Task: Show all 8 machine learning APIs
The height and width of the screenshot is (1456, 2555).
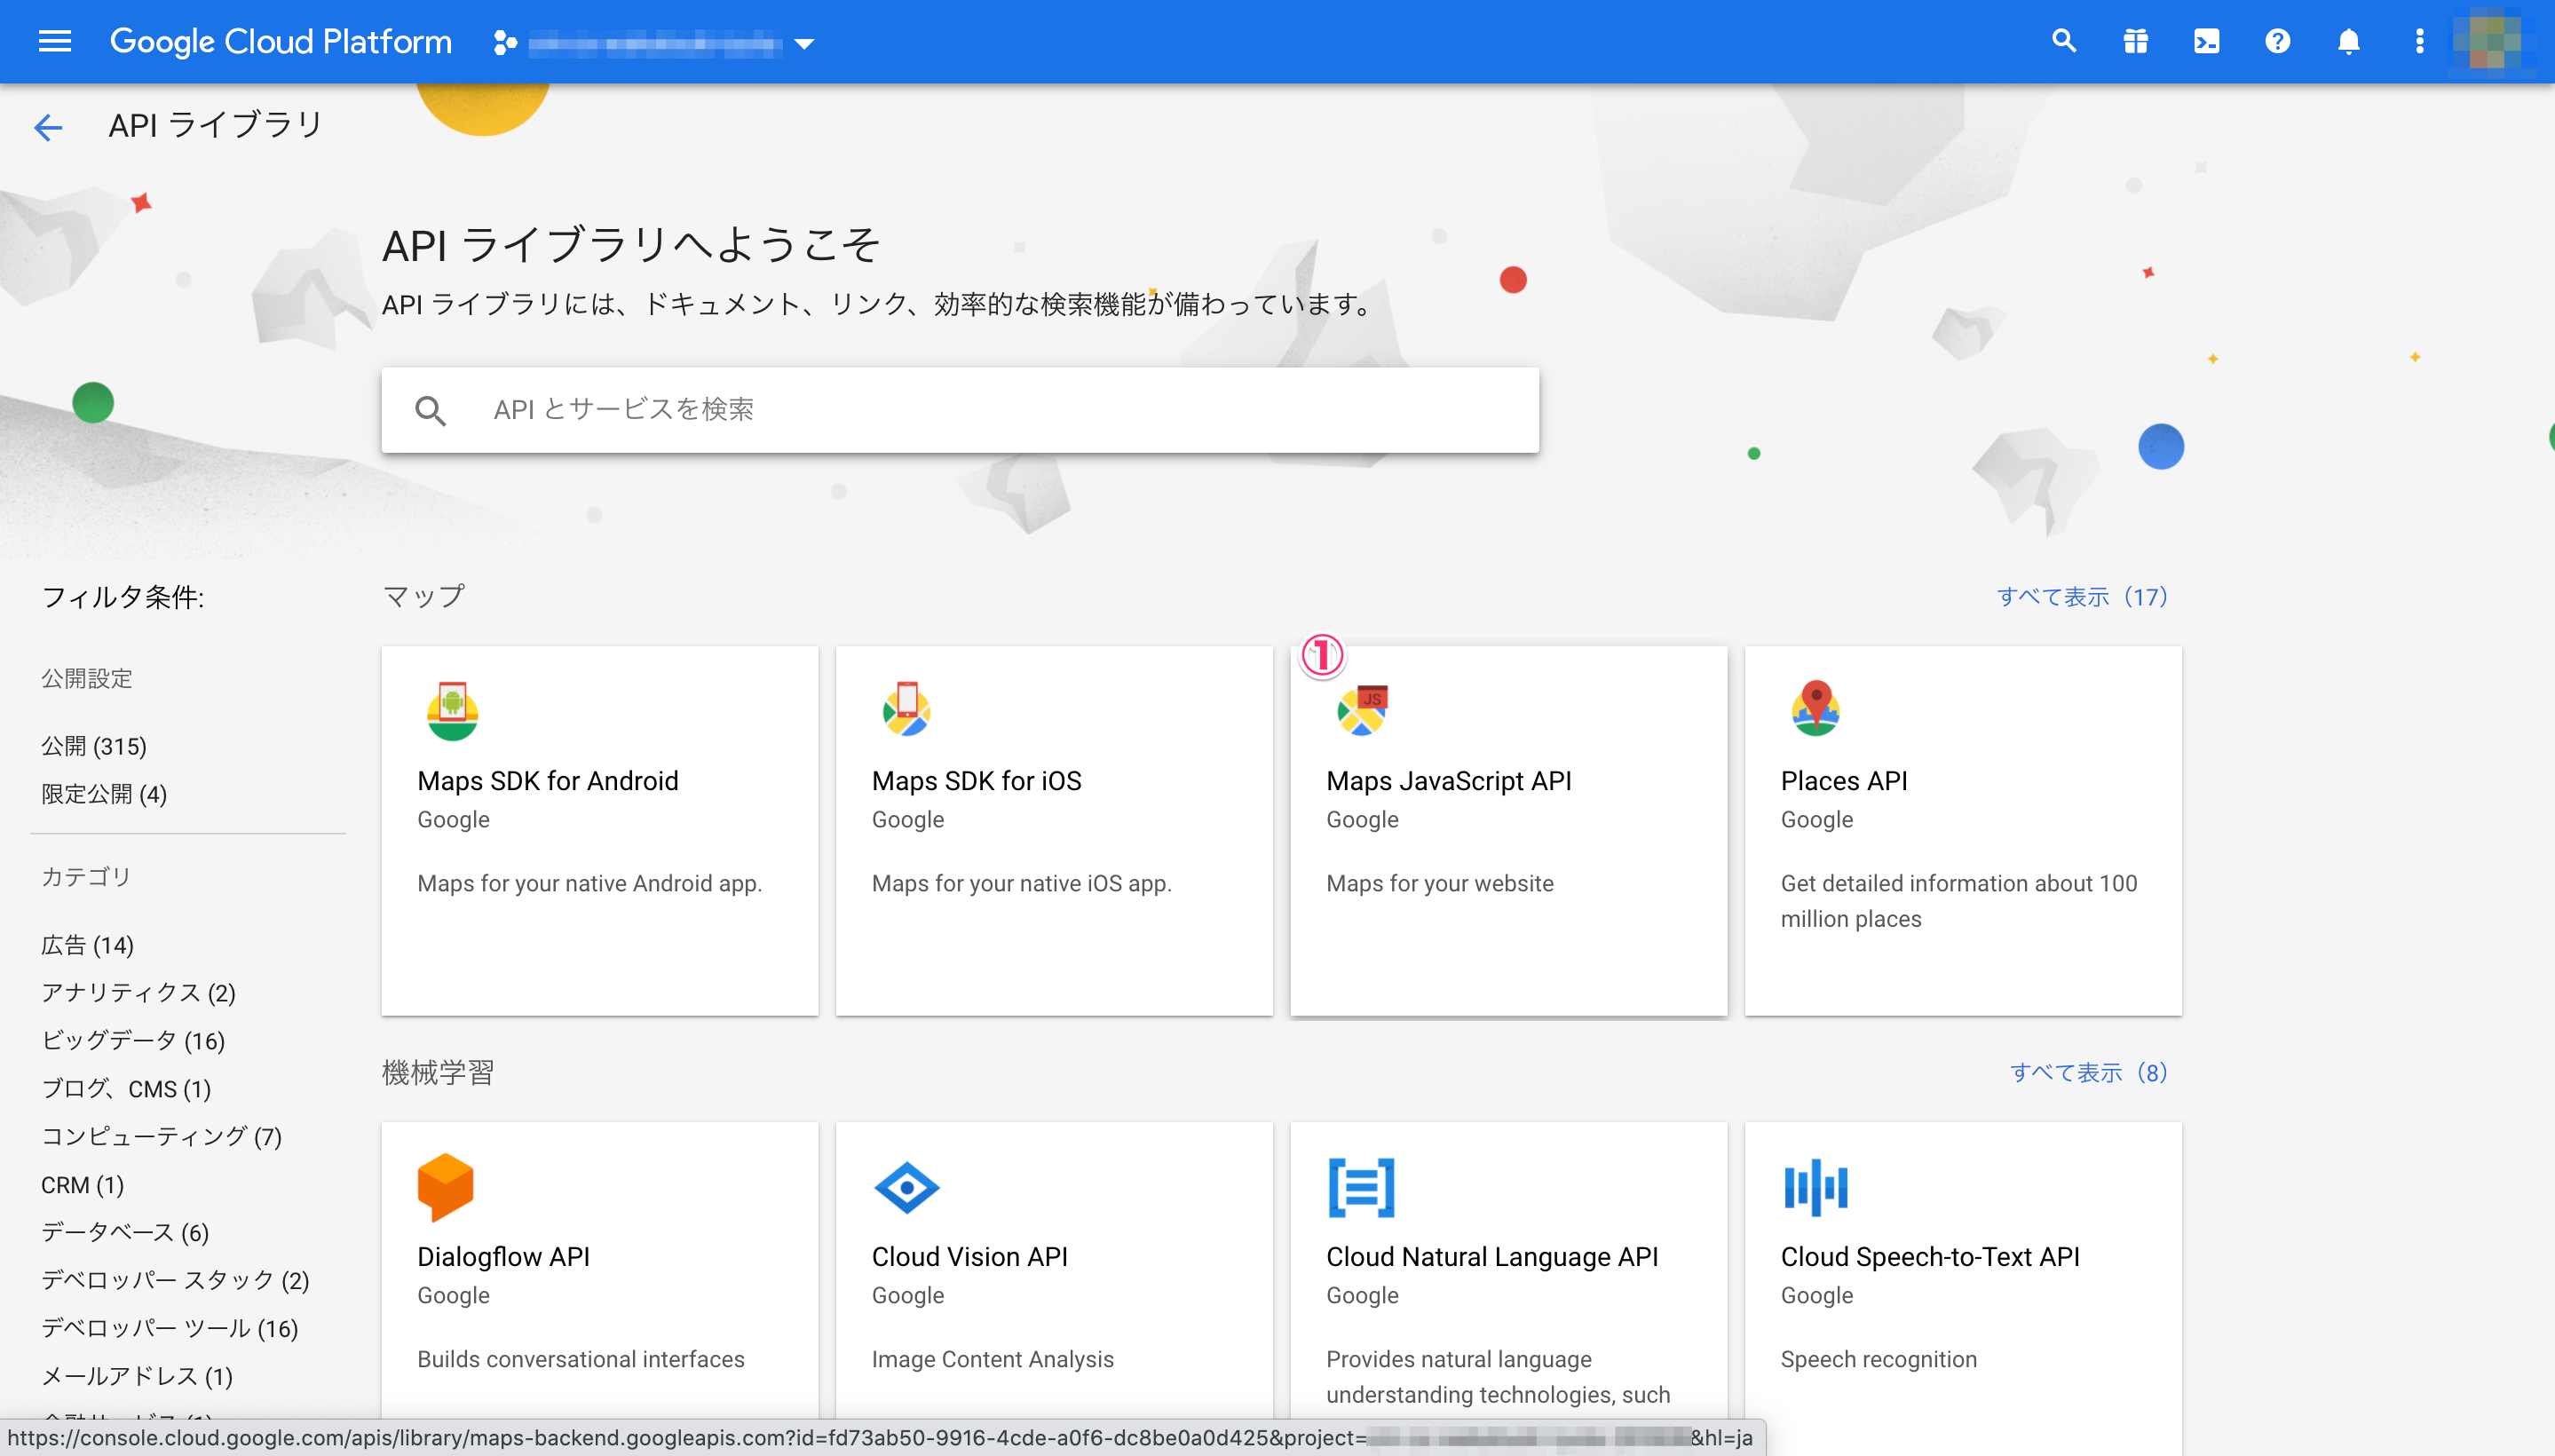Action: click(2088, 1072)
